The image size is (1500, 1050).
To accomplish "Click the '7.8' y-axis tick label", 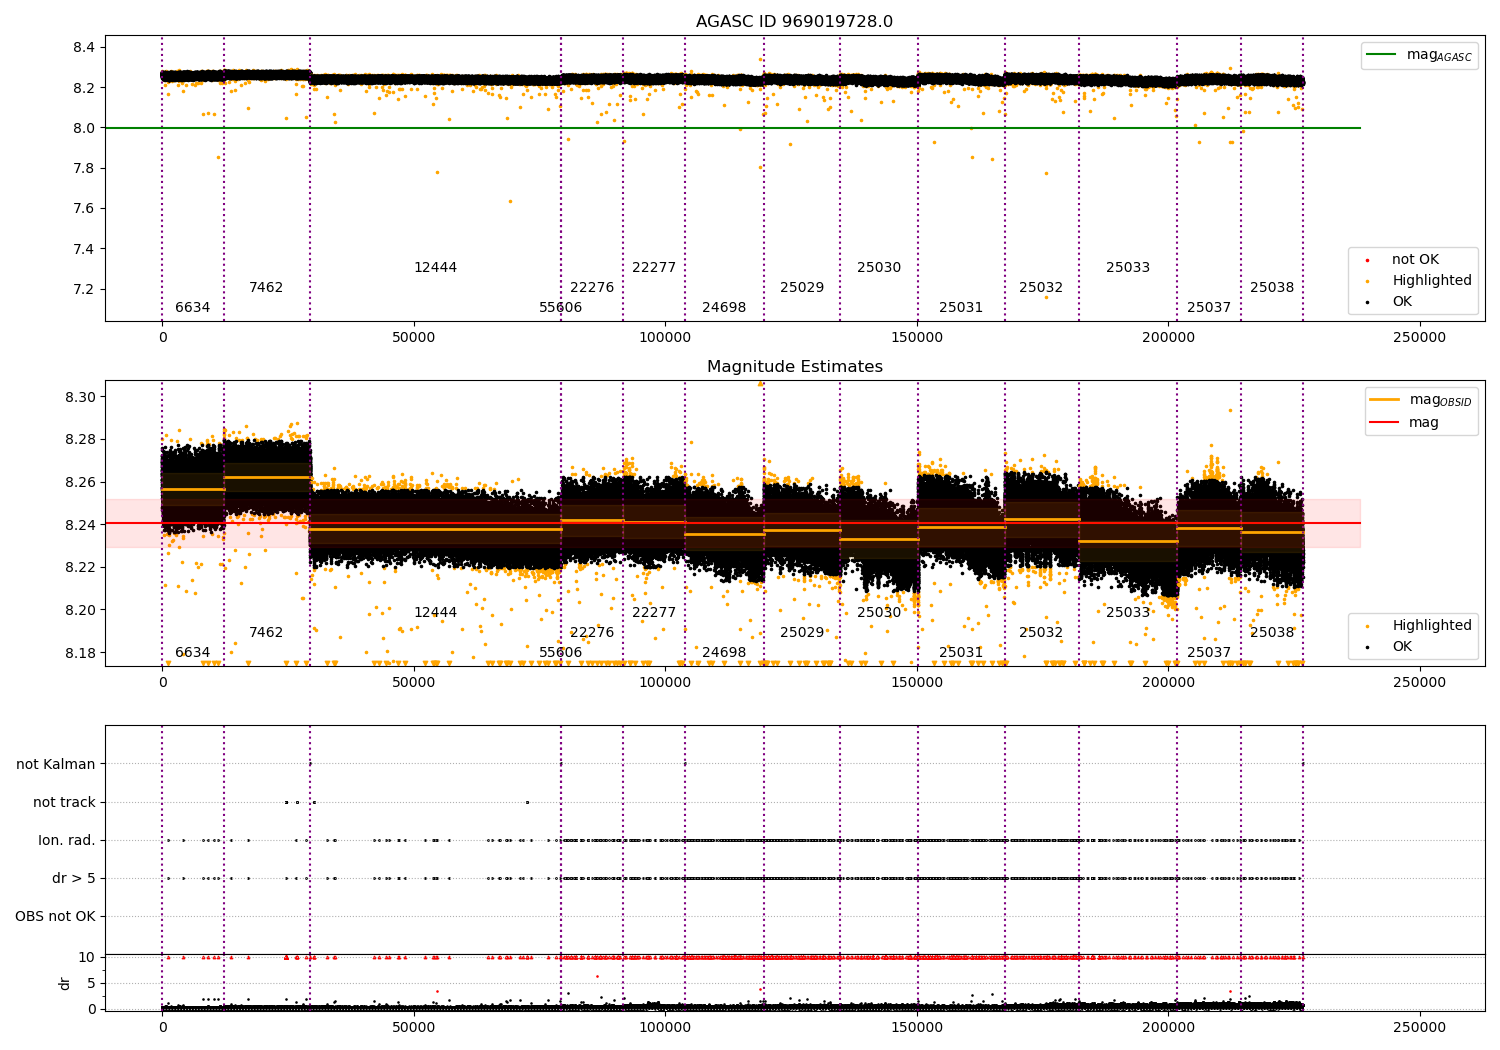I will click(84, 169).
